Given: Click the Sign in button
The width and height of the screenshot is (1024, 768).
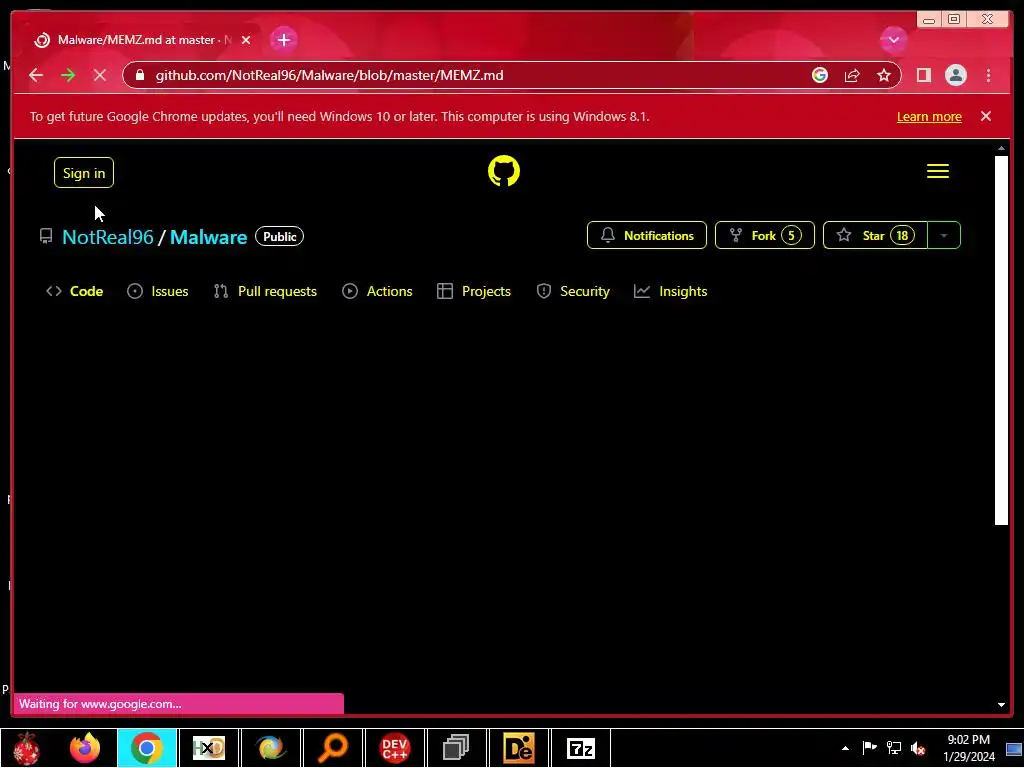Looking at the screenshot, I should coord(84,172).
